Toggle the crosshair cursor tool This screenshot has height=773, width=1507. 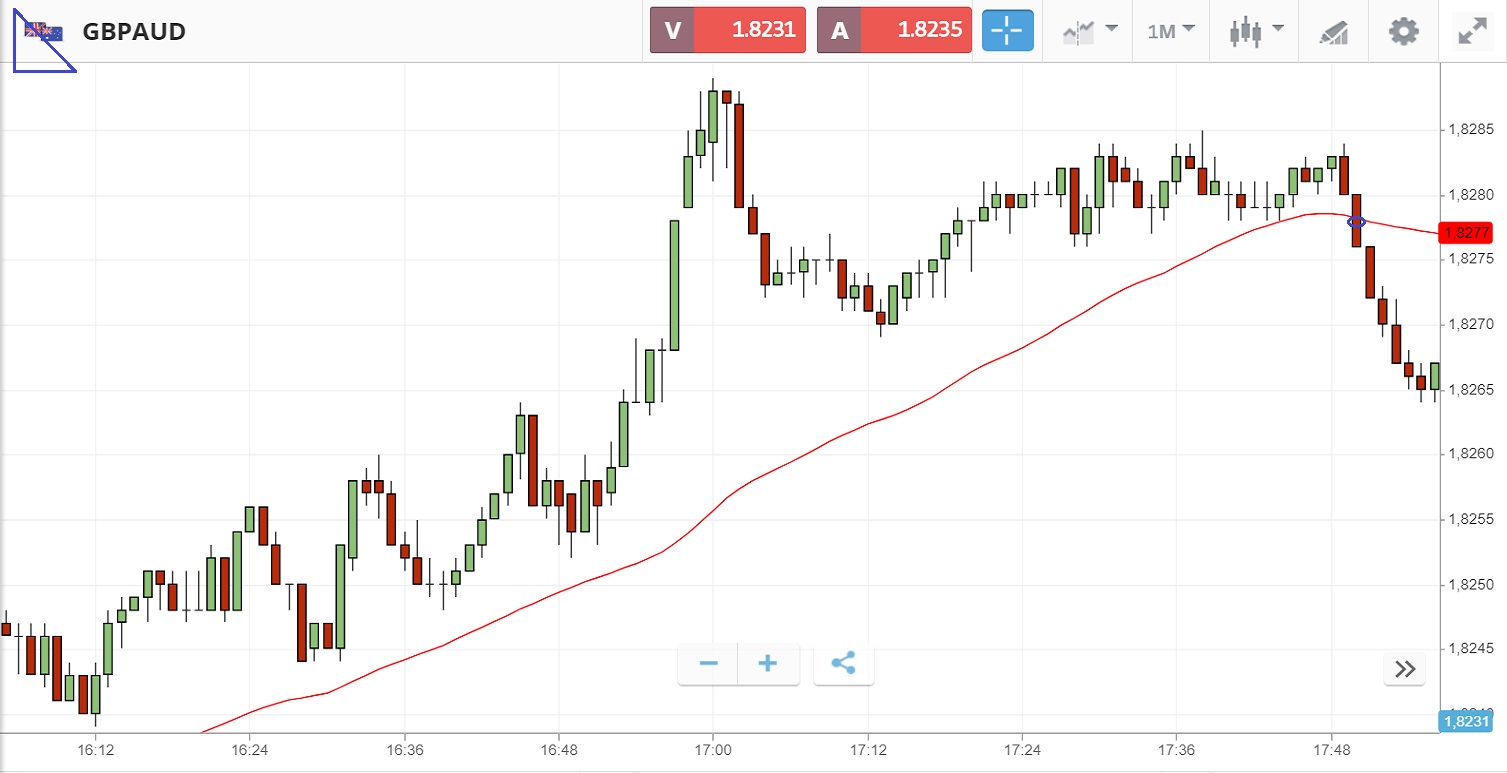coord(1006,31)
